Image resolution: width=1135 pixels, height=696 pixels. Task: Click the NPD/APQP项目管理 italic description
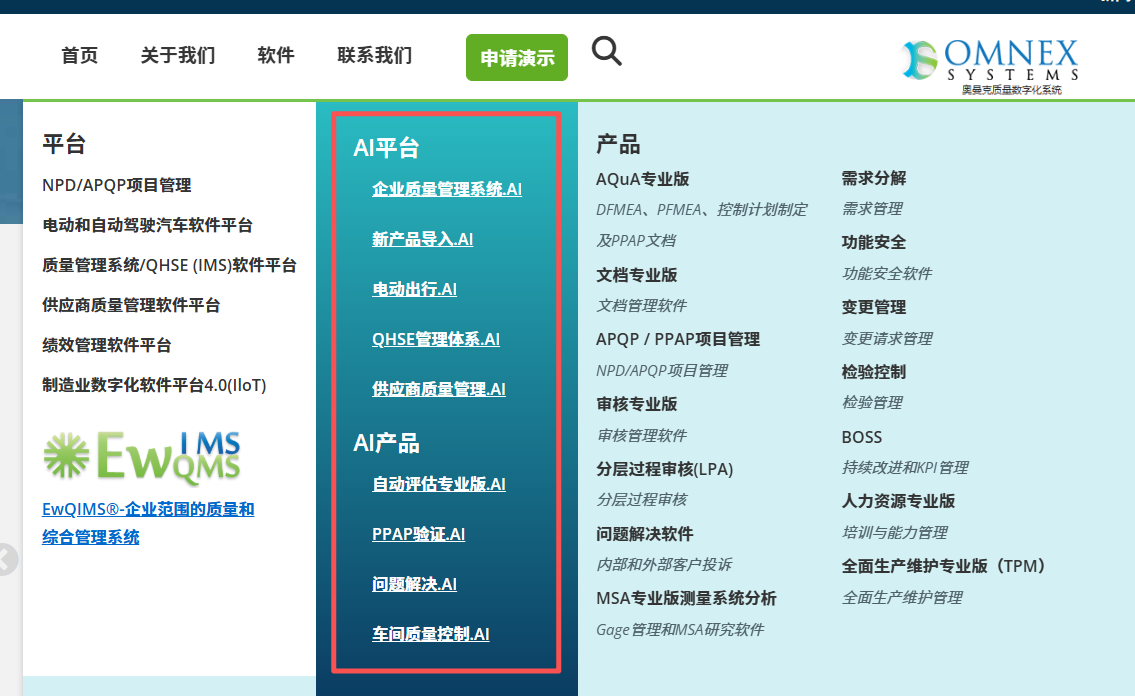click(662, 371)
